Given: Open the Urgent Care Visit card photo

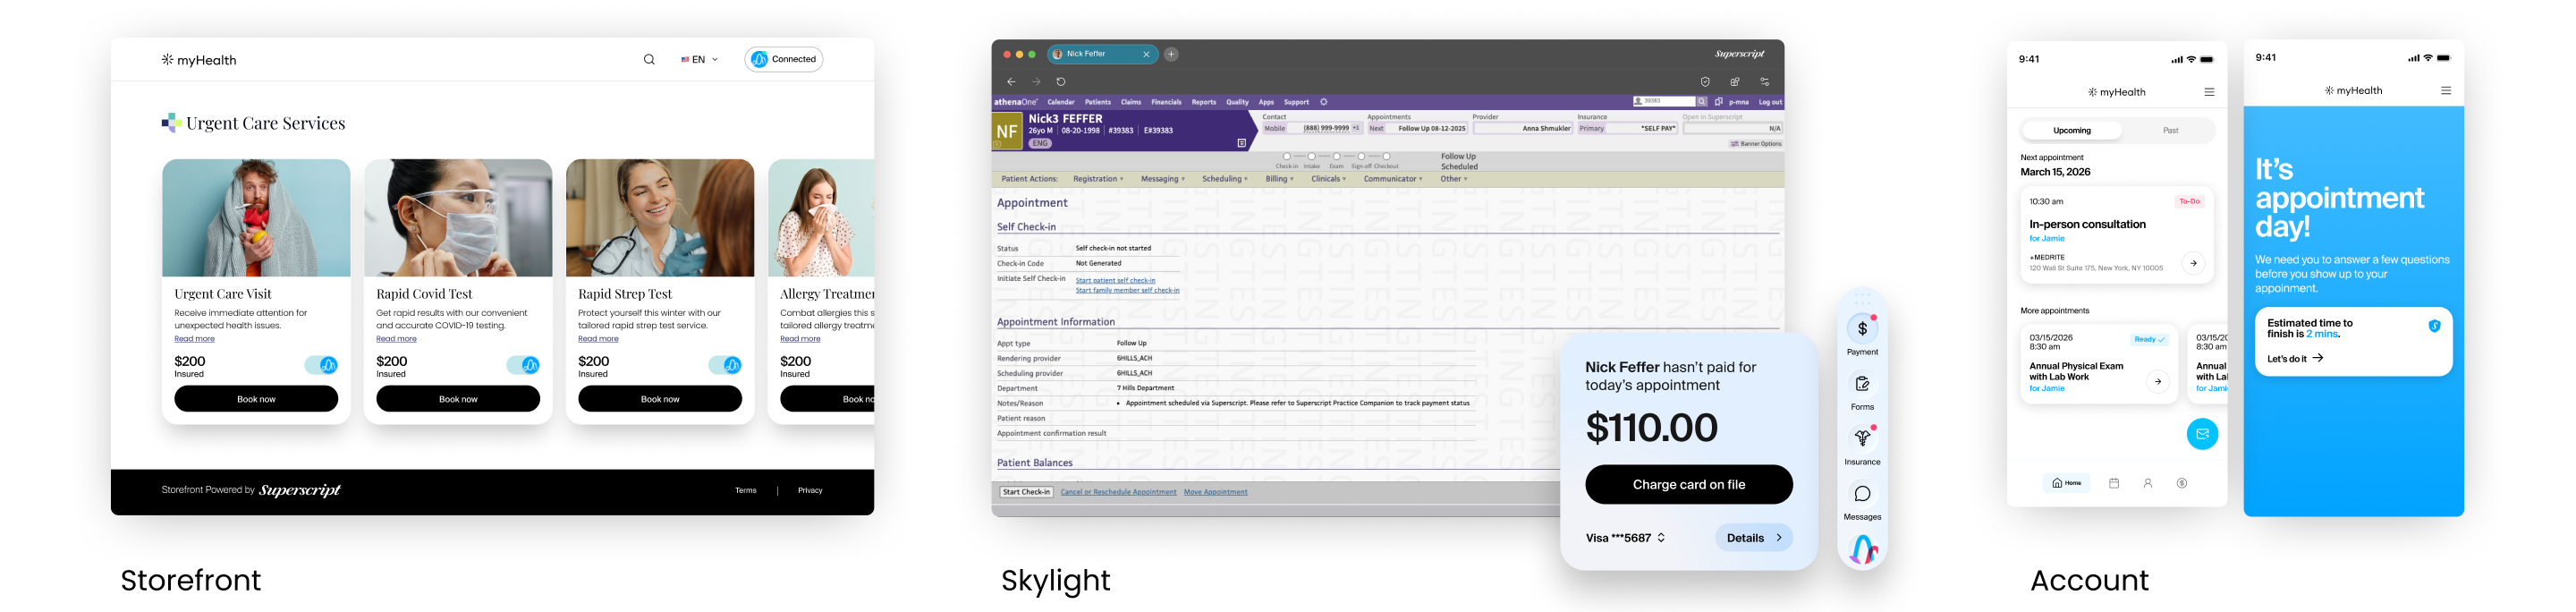Looking at the screenshot, I should tap(256, 218).
